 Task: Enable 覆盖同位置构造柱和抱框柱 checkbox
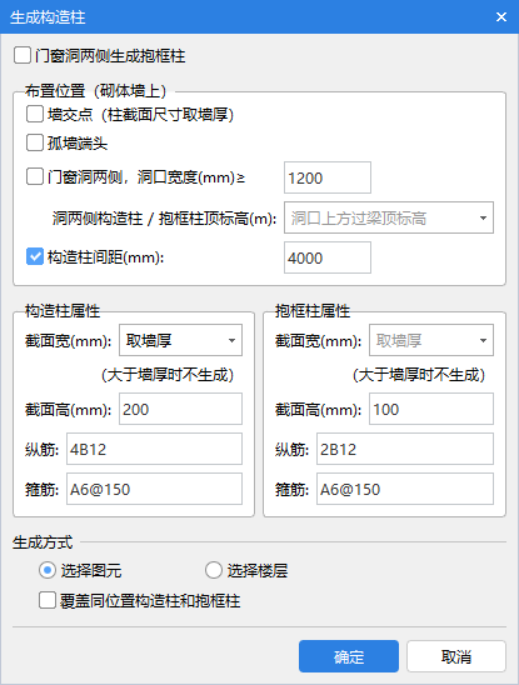pyautogui.click(x=47, y=601)
